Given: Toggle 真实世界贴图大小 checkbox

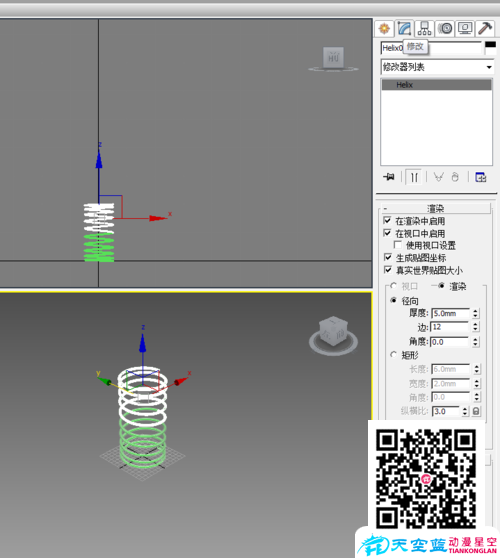Looking at the screenshot, I should tap(388, 270).
